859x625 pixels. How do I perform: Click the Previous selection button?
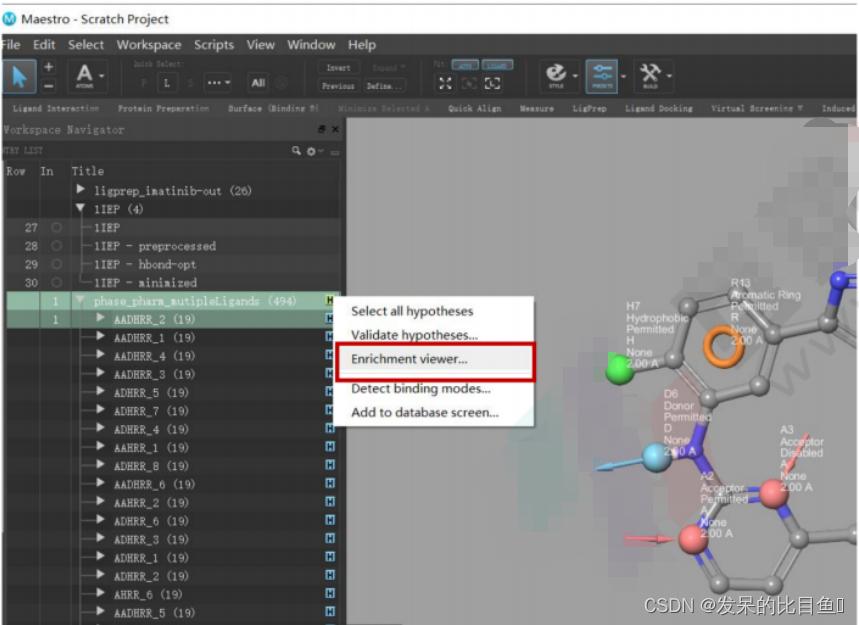point(338,86)
